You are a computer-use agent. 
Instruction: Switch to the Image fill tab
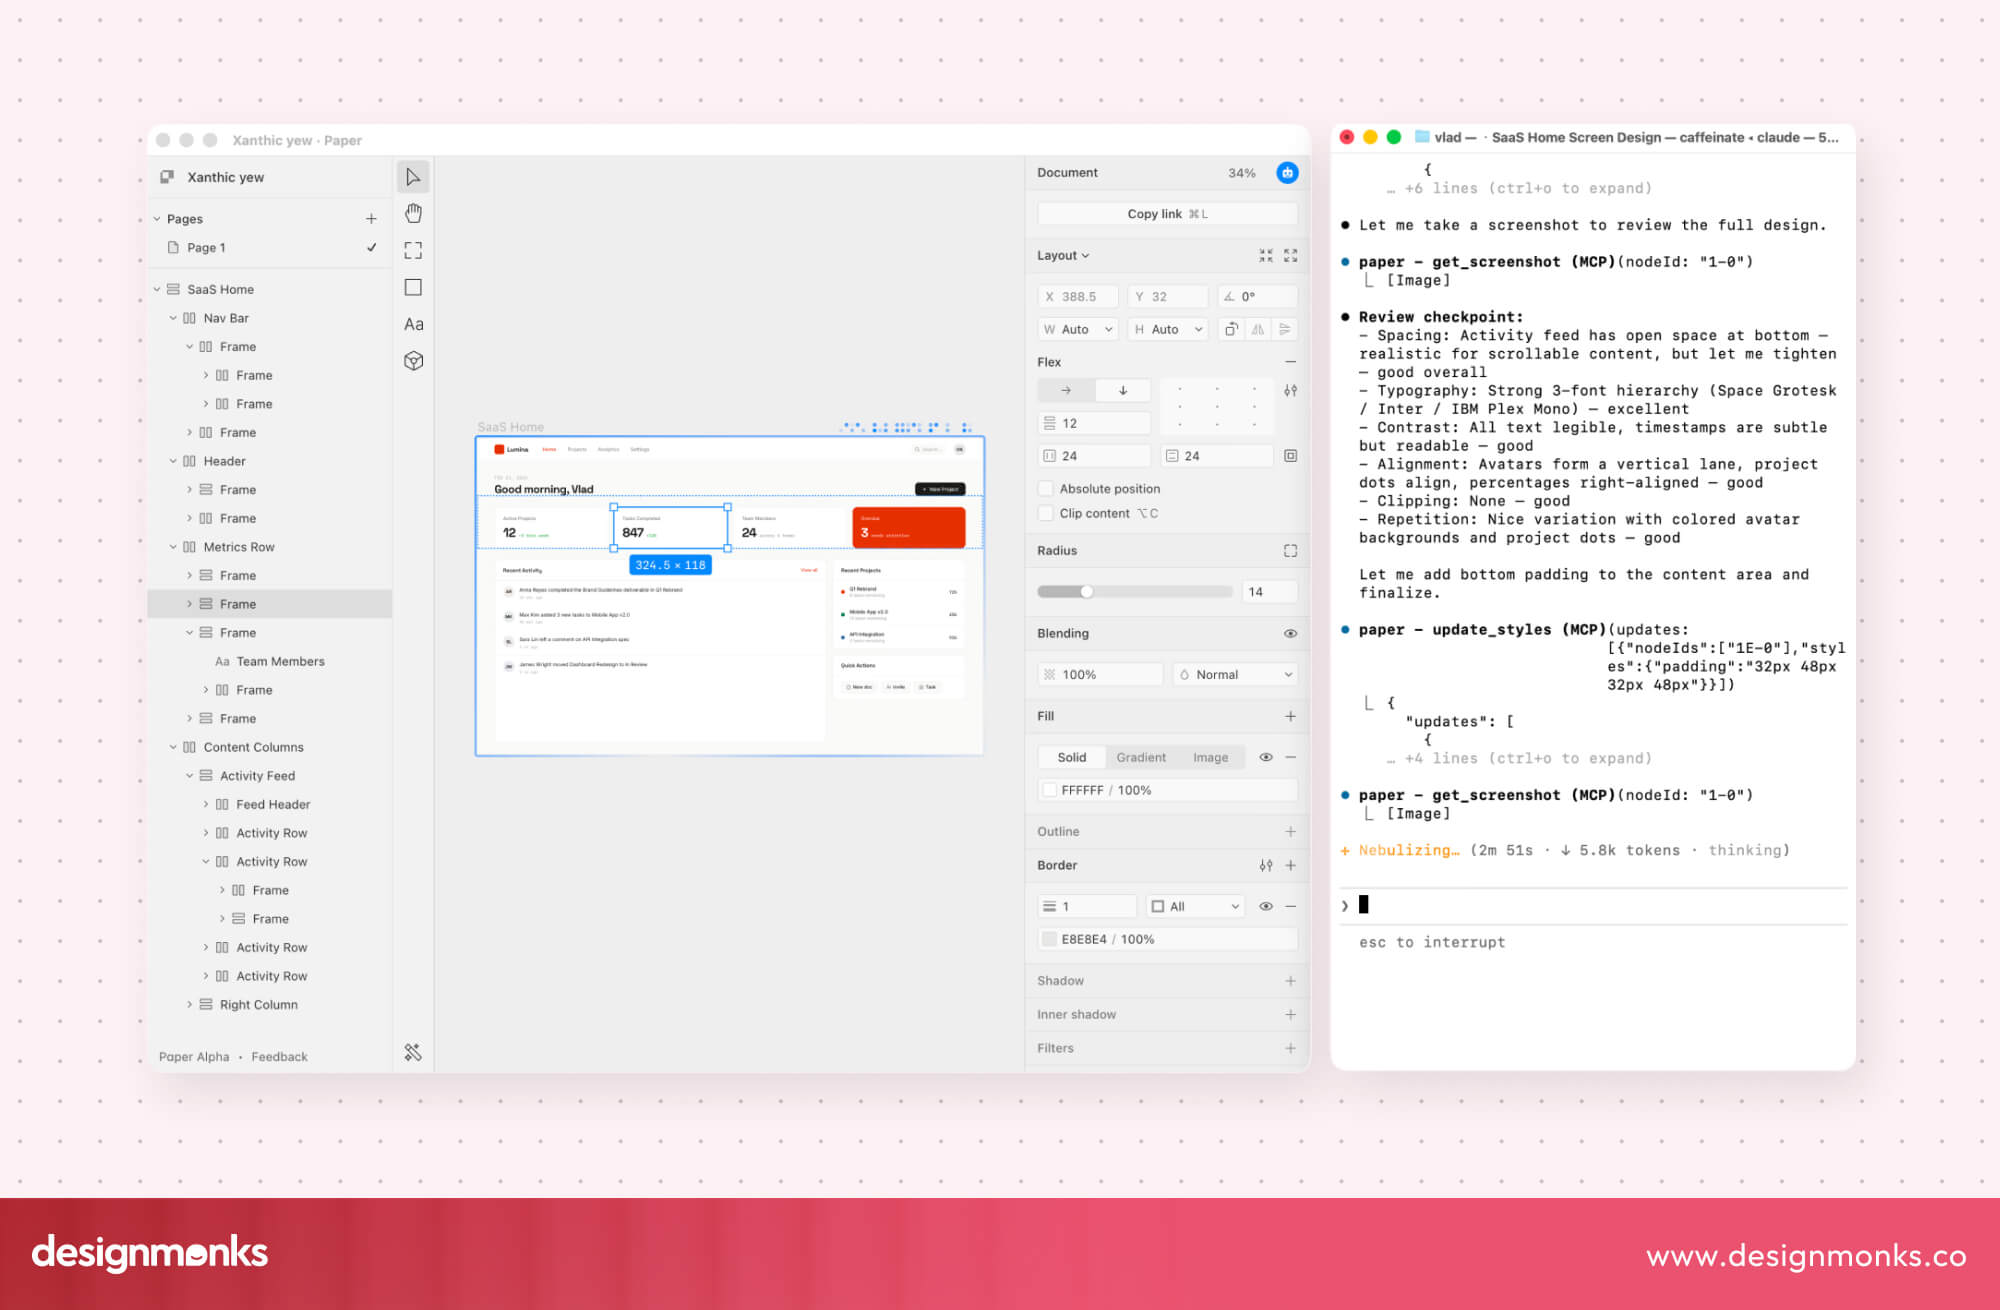click(x=1210, y=758)
